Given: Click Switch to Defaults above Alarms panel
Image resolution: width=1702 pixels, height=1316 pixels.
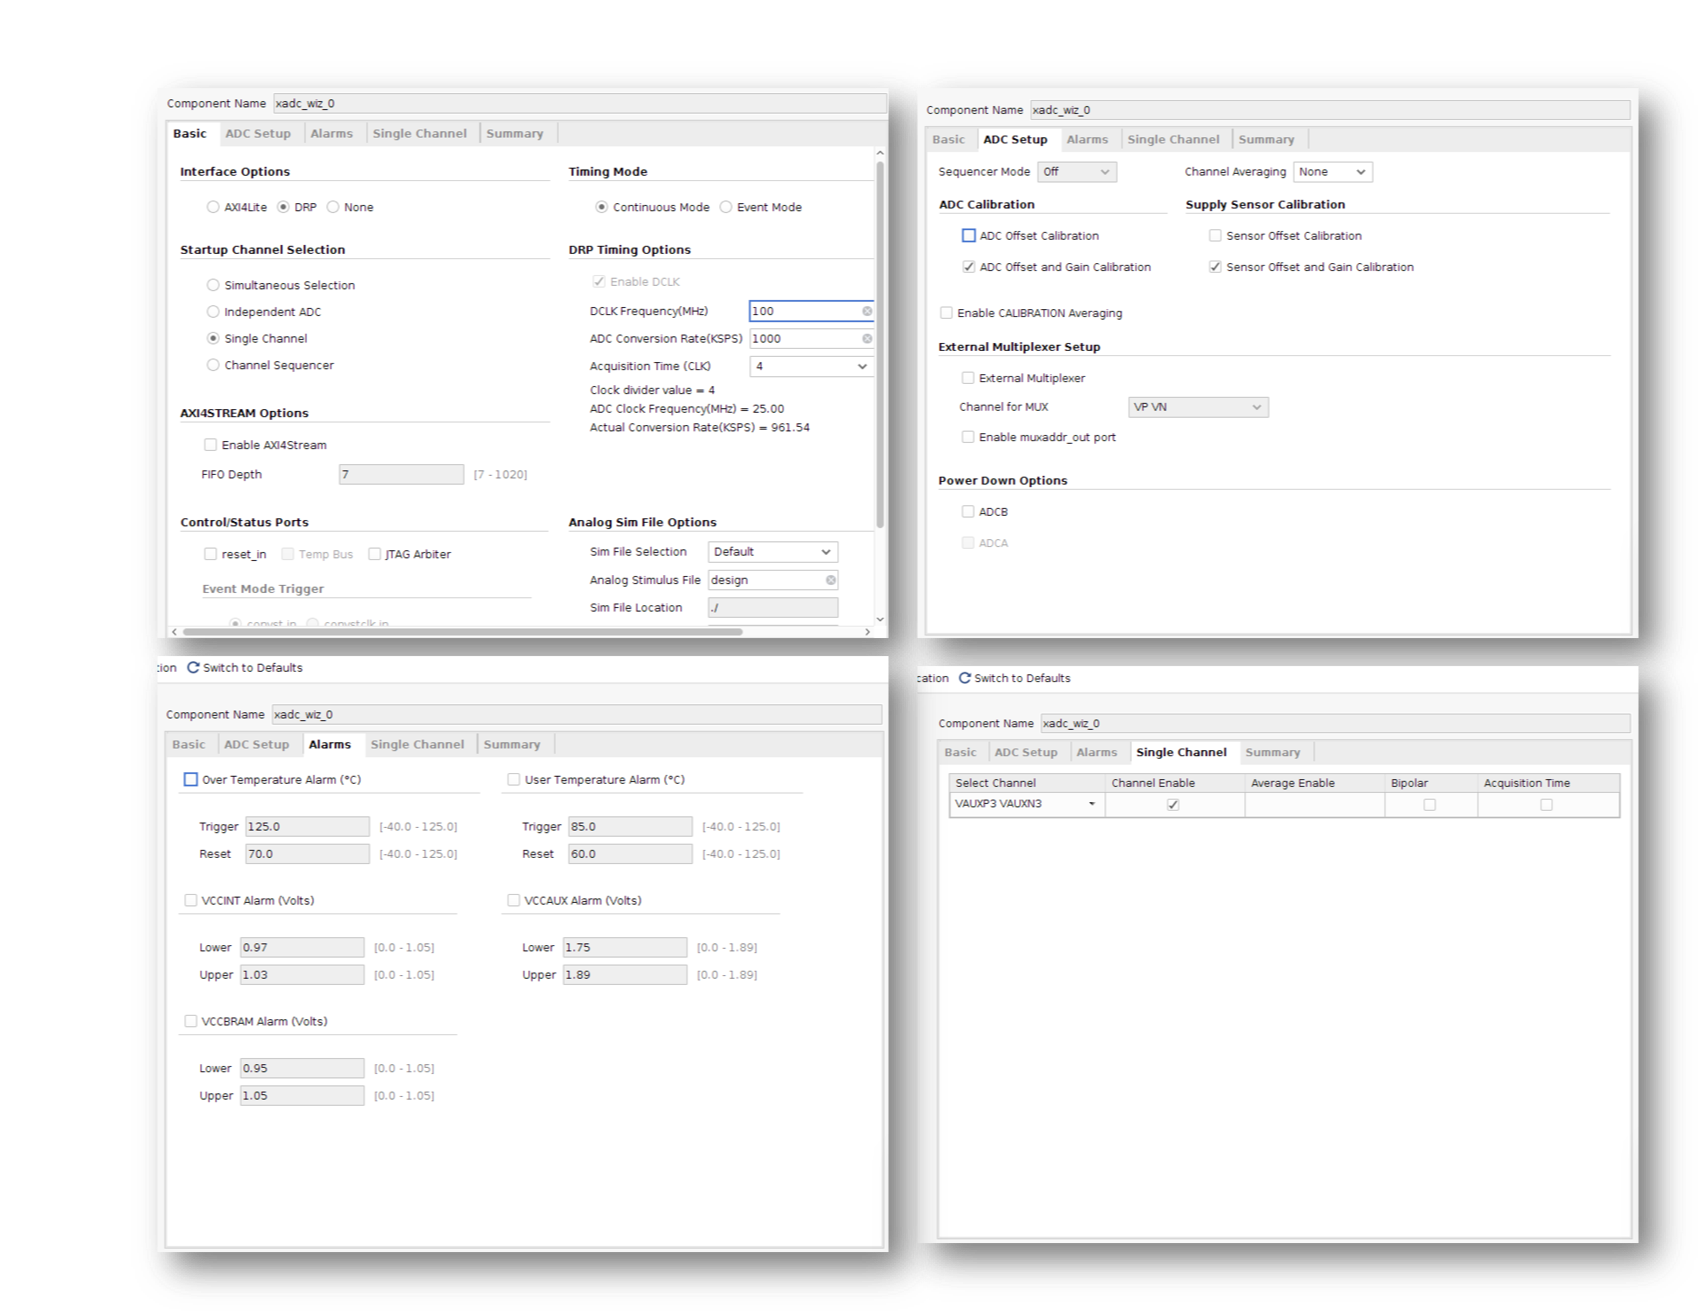Looking at the screenshot, I should [252, 668].
